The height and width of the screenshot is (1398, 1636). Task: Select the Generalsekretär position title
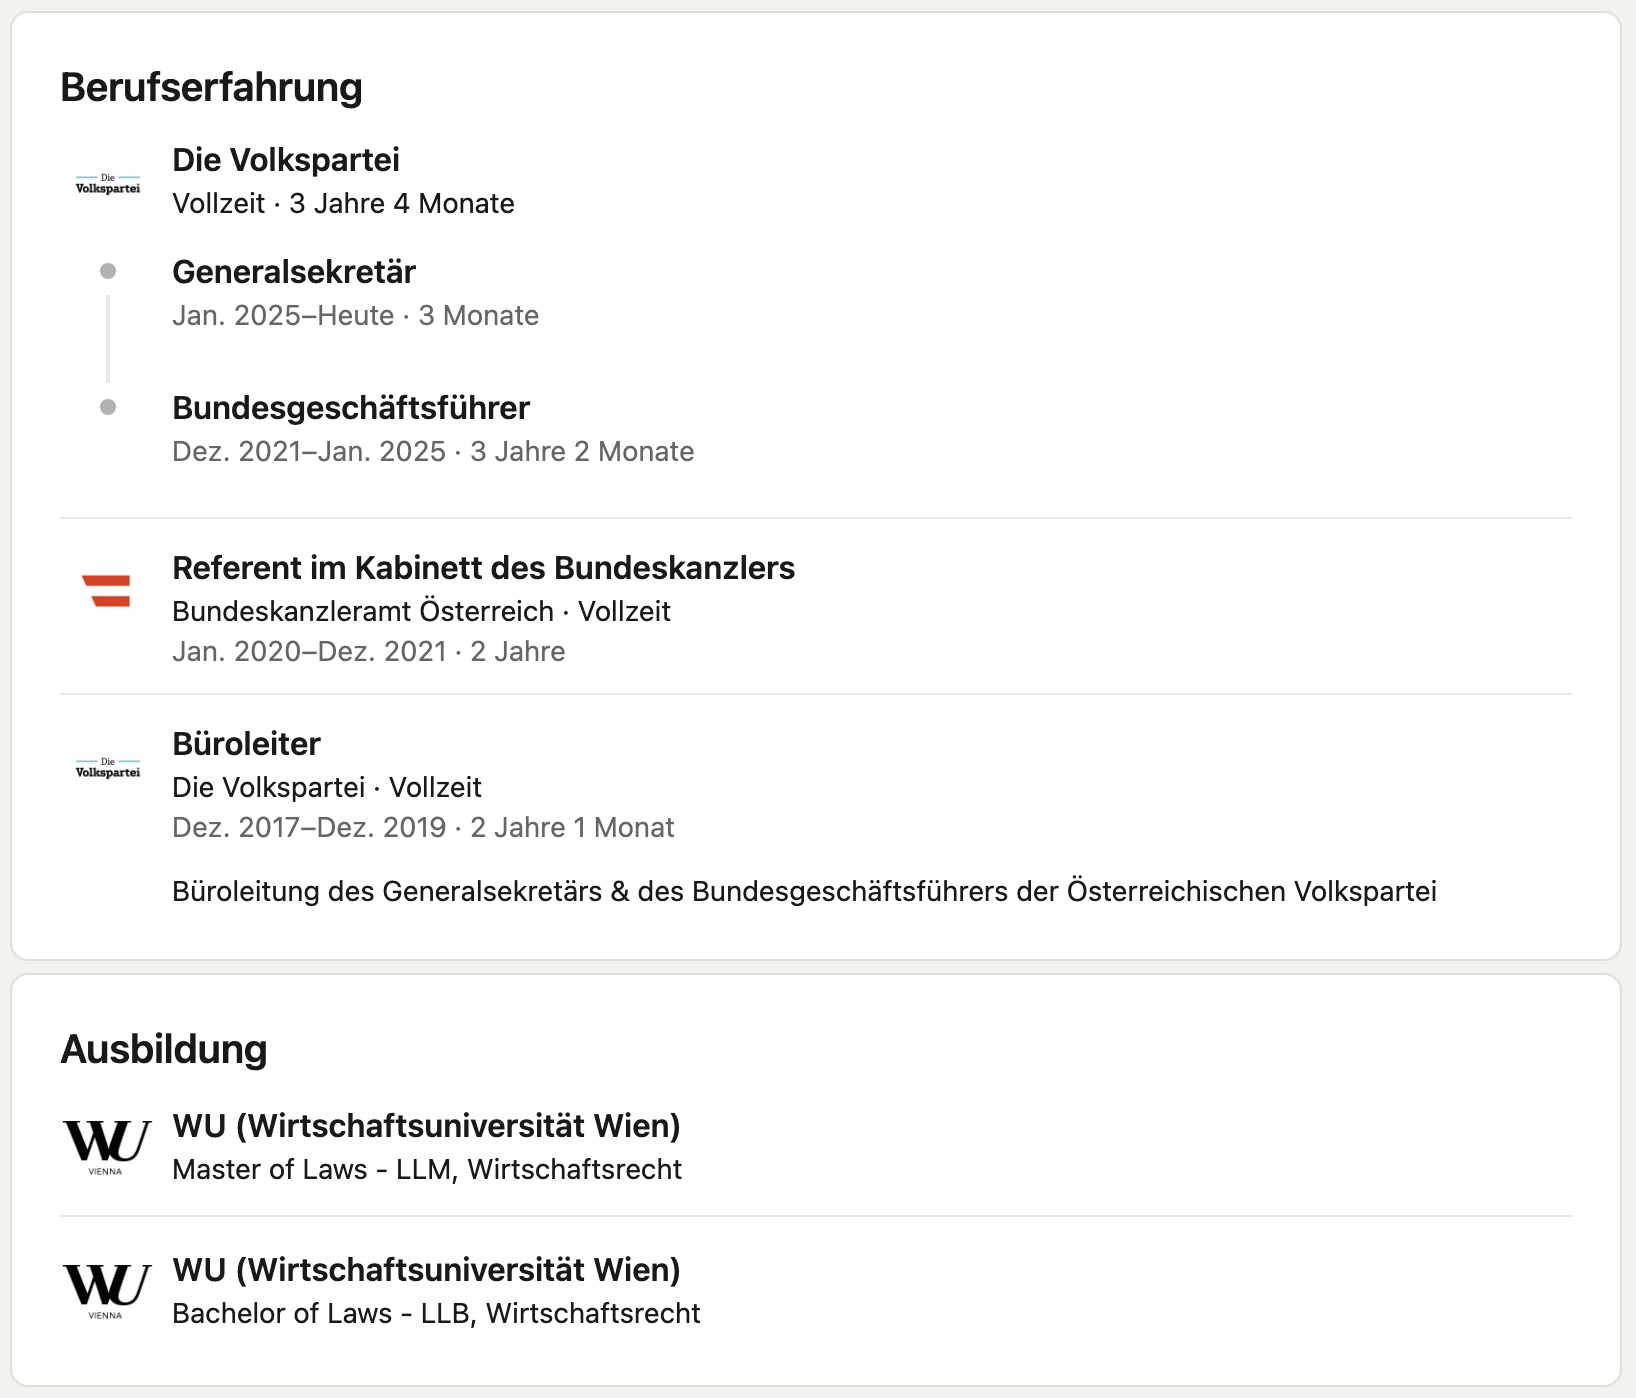pyautogui.click(x=294, y=272)
